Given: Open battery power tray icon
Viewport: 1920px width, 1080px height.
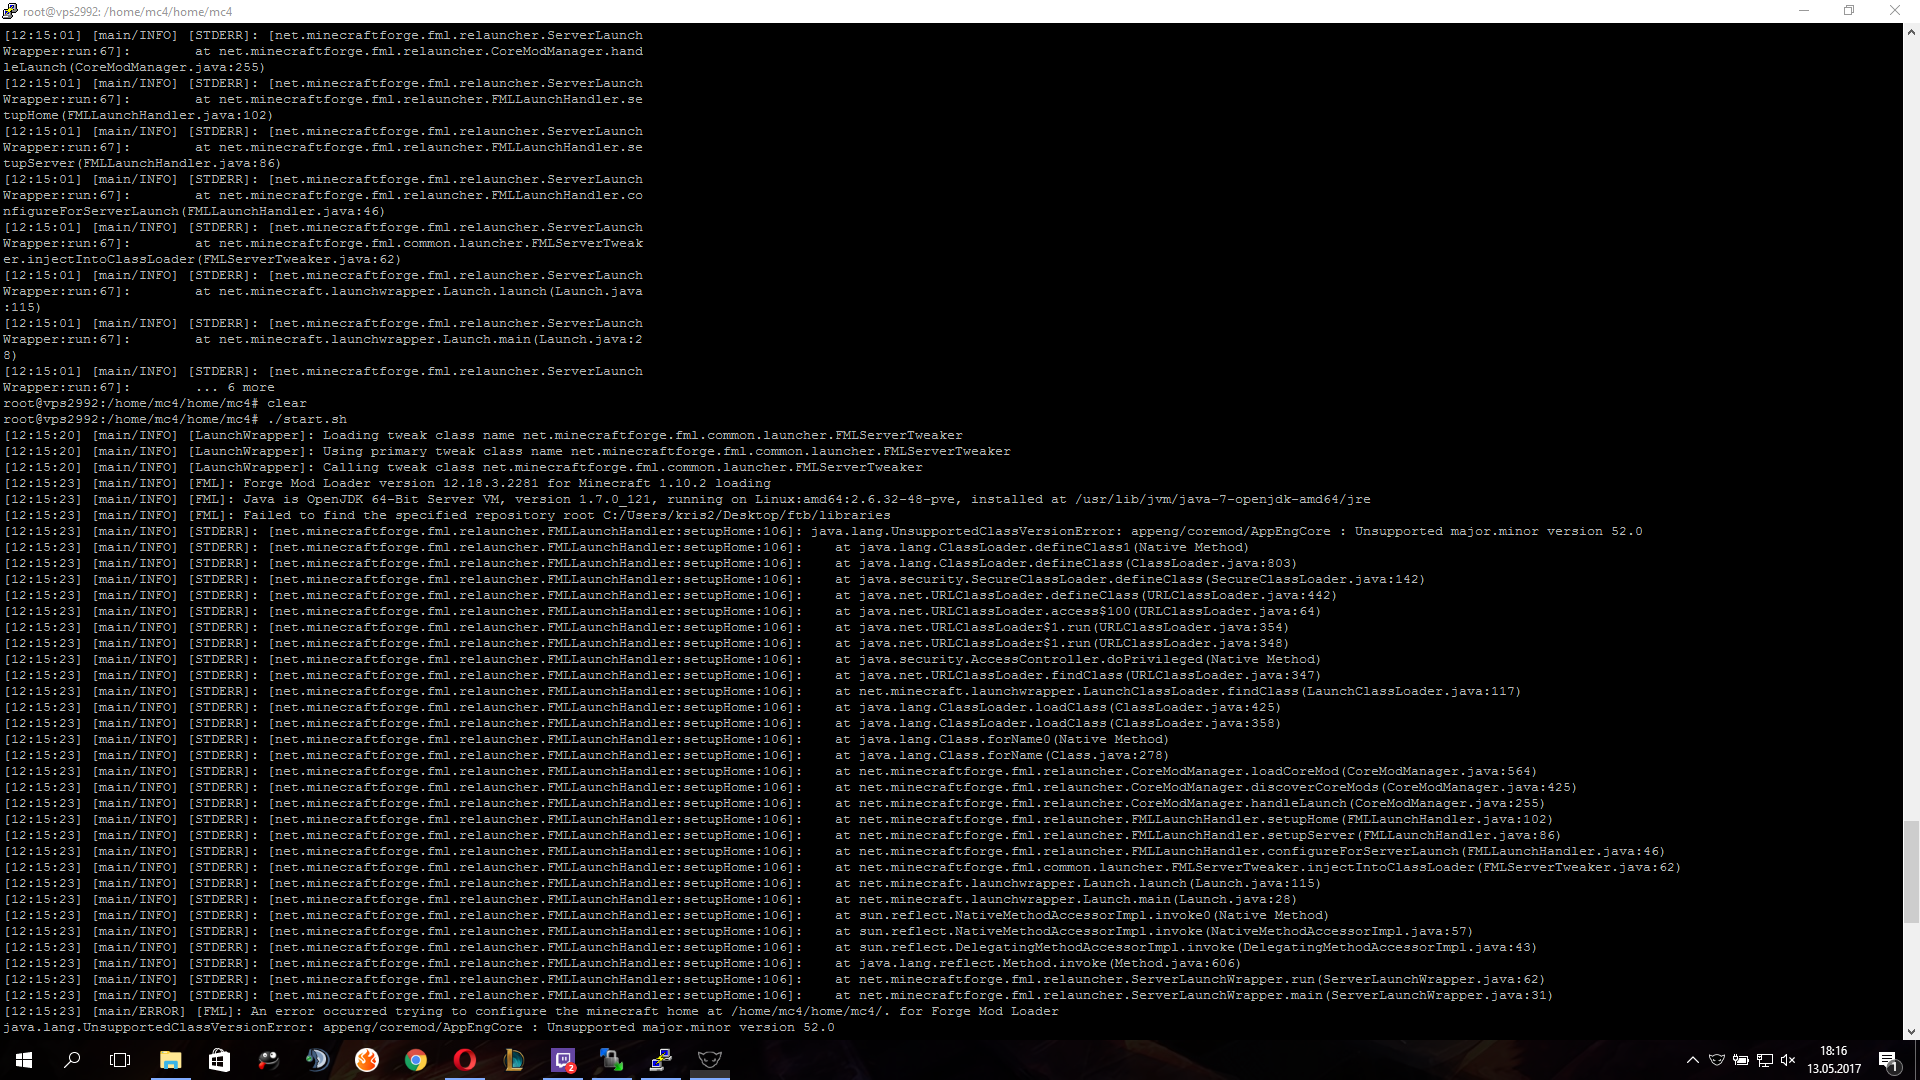Looking at the screenshot, I should 1740,1060.
